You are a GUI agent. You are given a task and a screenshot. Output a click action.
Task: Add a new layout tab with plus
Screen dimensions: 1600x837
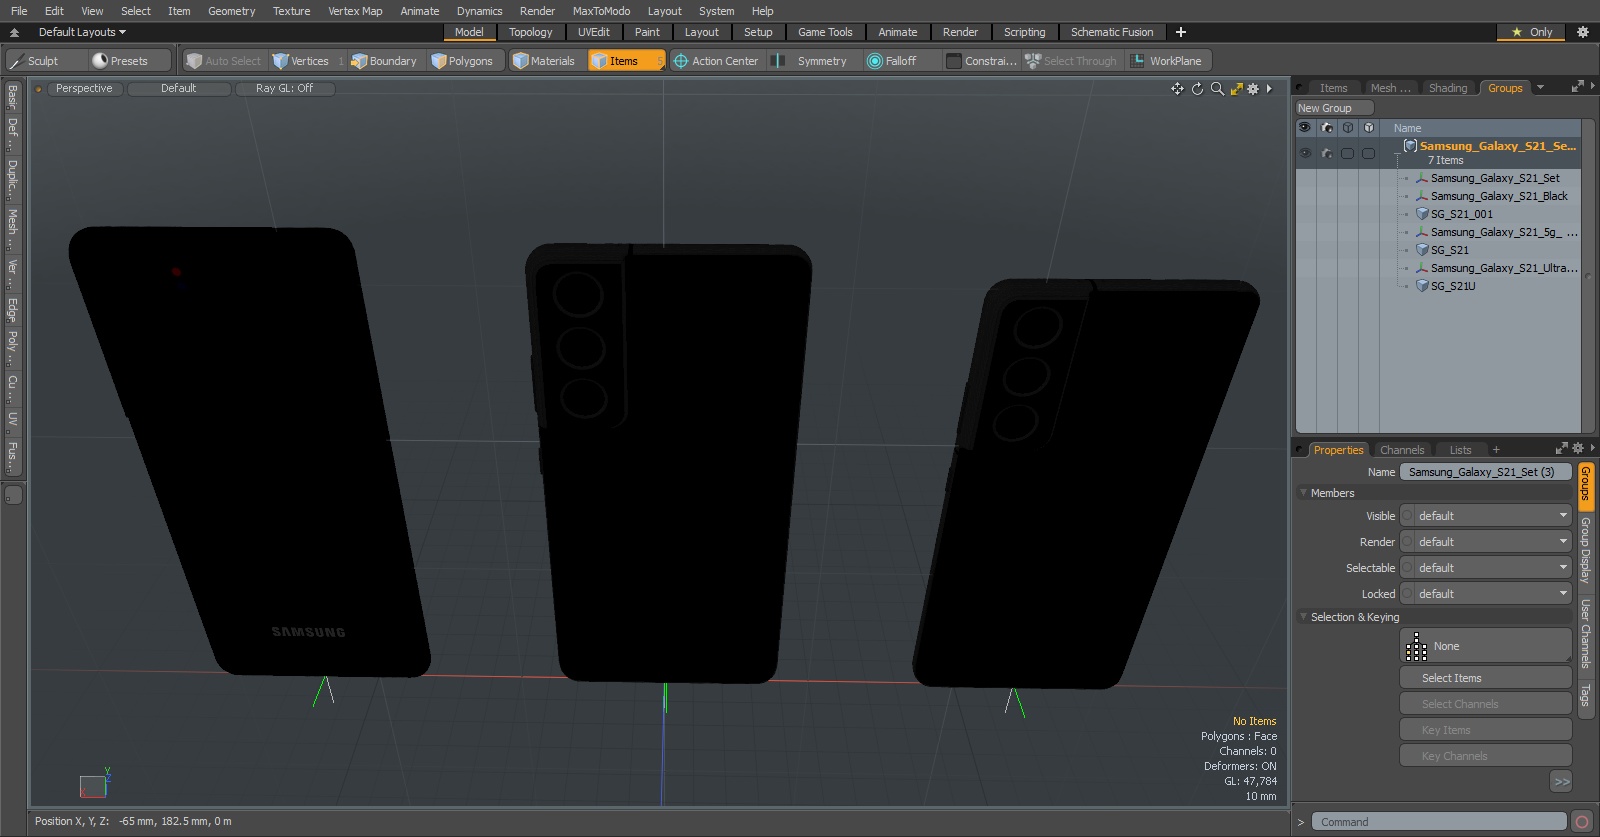tap(1181, 32)
